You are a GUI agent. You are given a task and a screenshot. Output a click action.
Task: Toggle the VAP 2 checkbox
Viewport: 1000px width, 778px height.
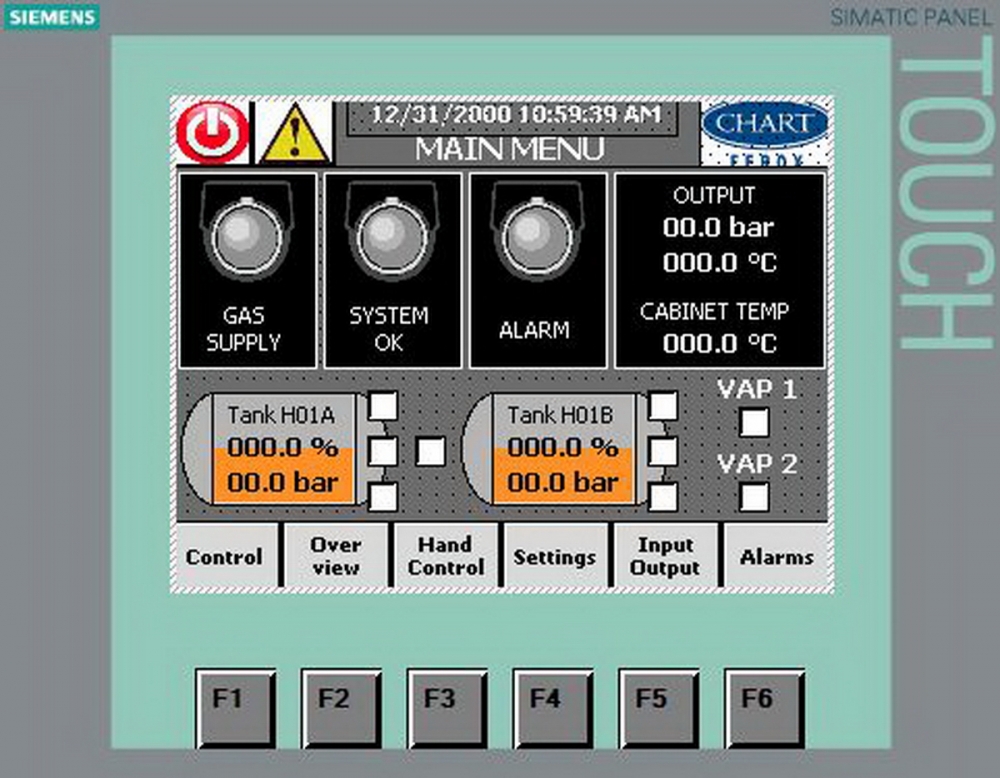pyautogui.click(x=754, y=496)
